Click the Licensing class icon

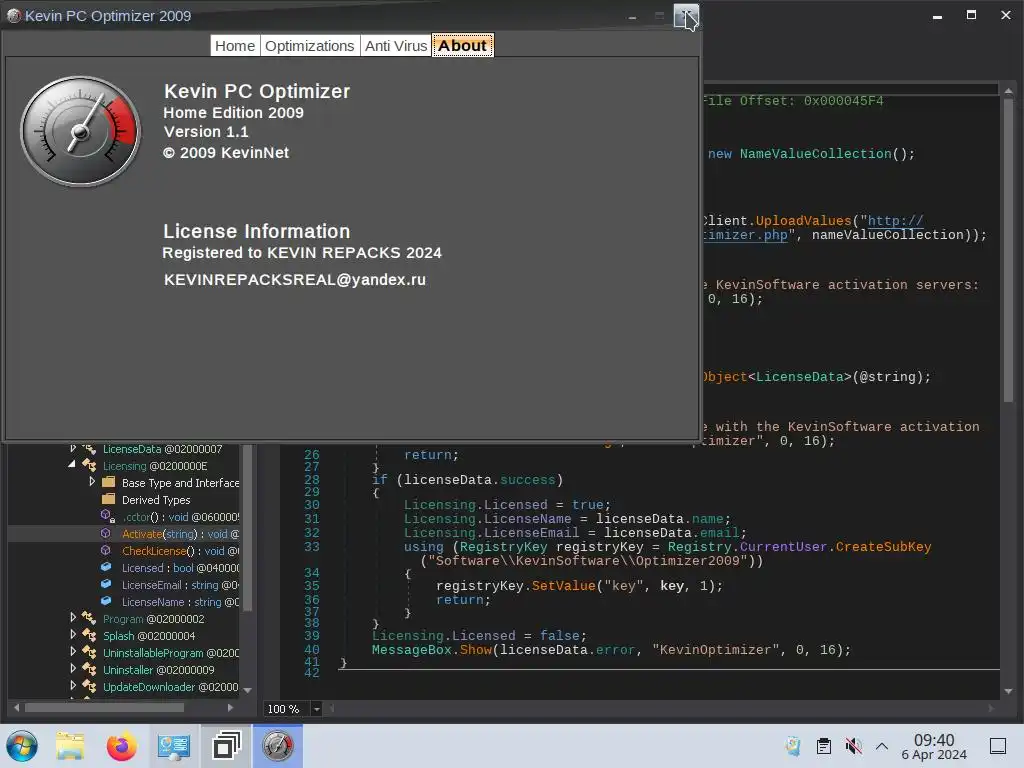click(89, 466)
